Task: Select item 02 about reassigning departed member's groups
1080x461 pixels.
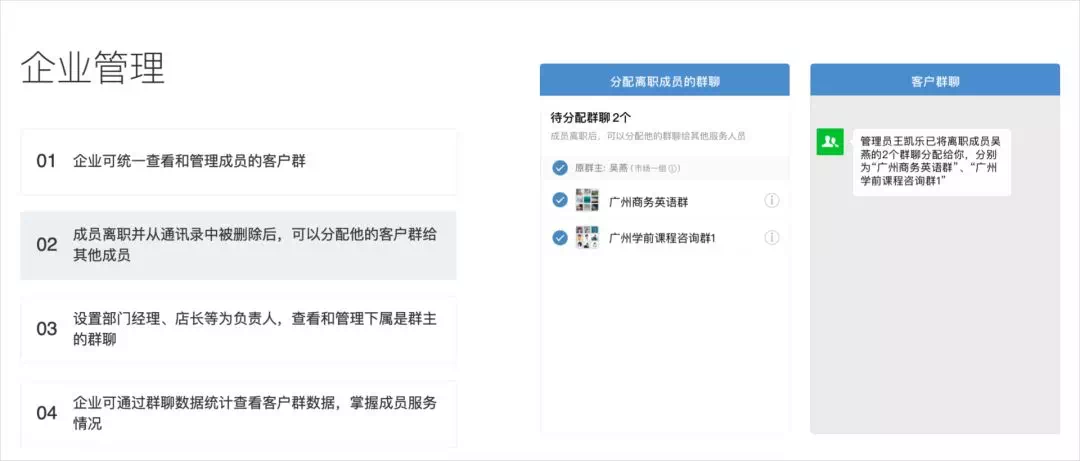Action: pyautogui.click(x=238, y=245)
